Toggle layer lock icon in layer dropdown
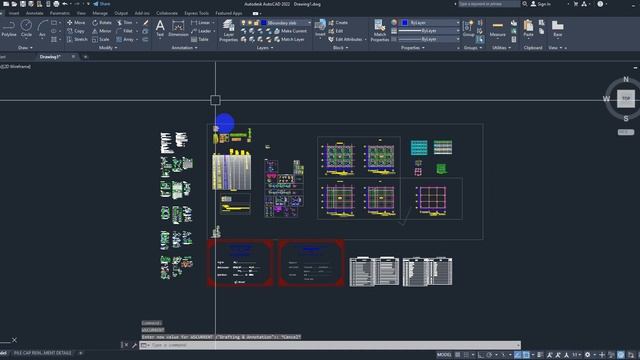The image size is (640, 360). [256, 23]
